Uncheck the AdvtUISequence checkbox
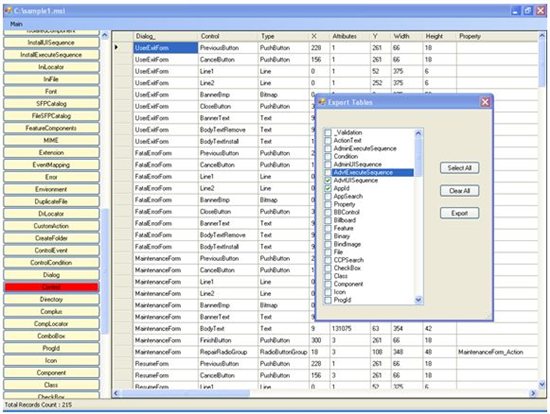Screen dimensions: 550x414 click(328, 180)
